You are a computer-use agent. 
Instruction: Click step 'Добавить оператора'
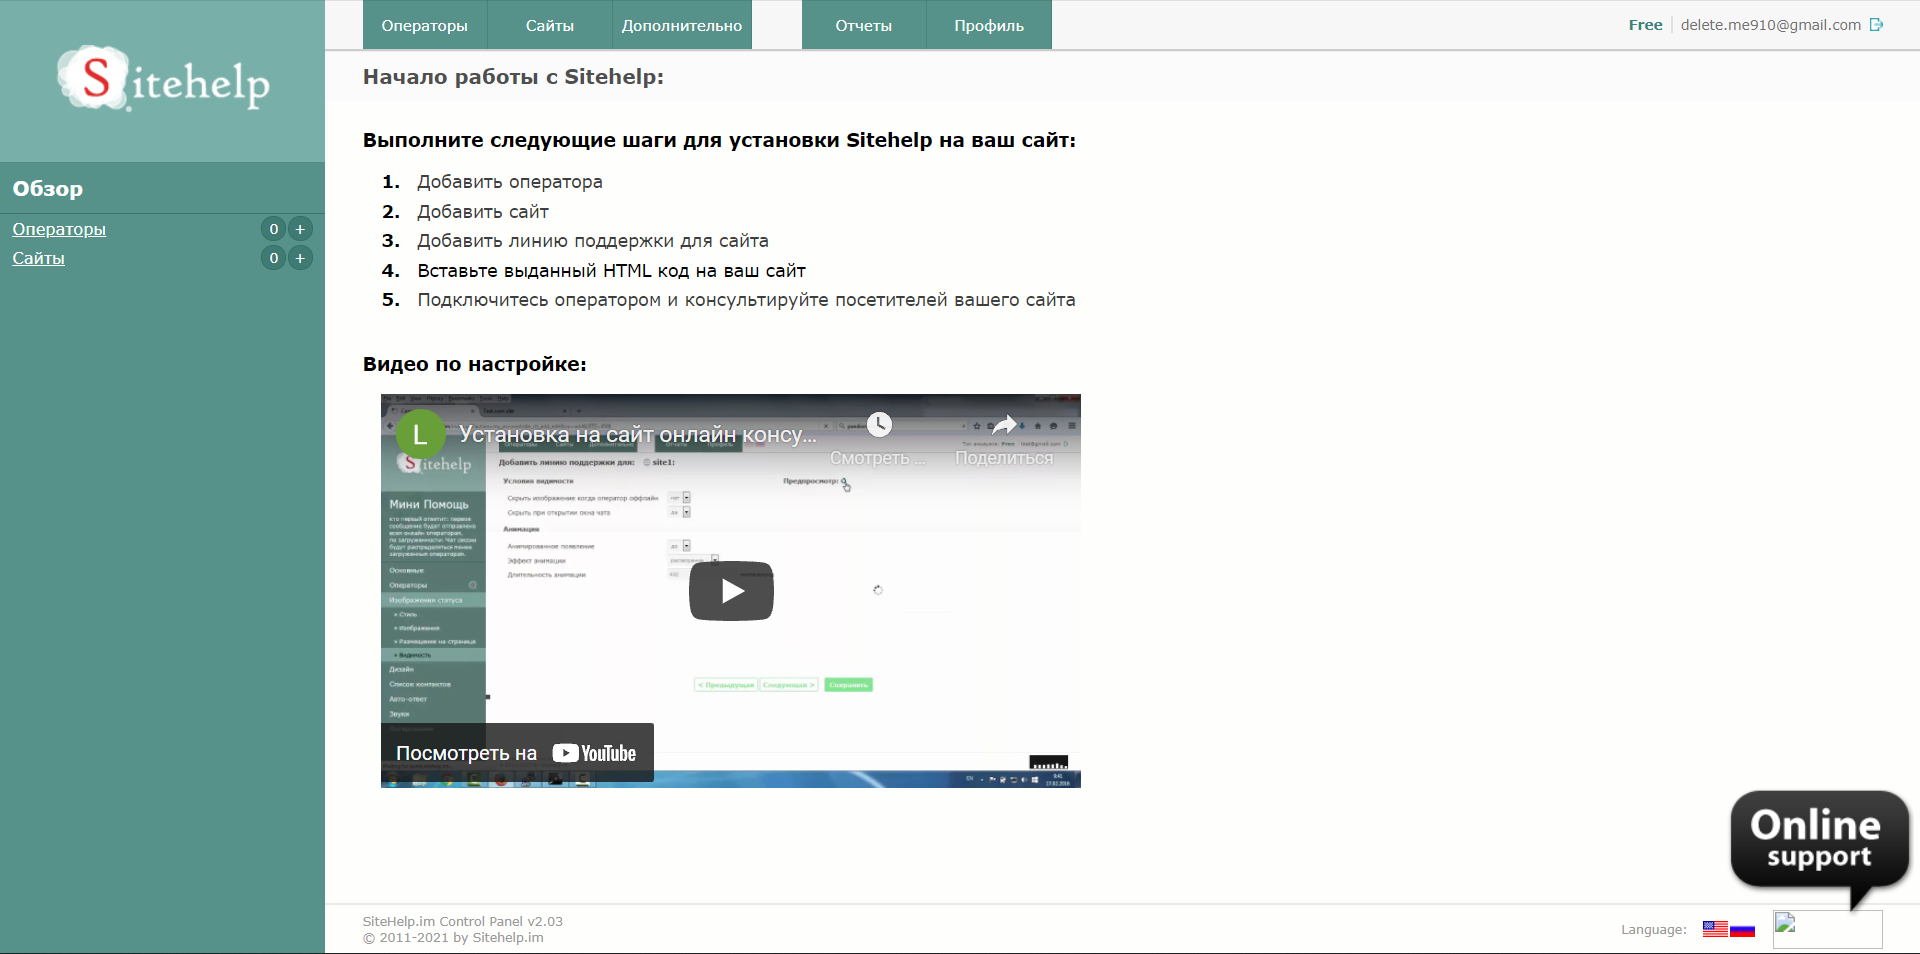[x=510, y=182]
